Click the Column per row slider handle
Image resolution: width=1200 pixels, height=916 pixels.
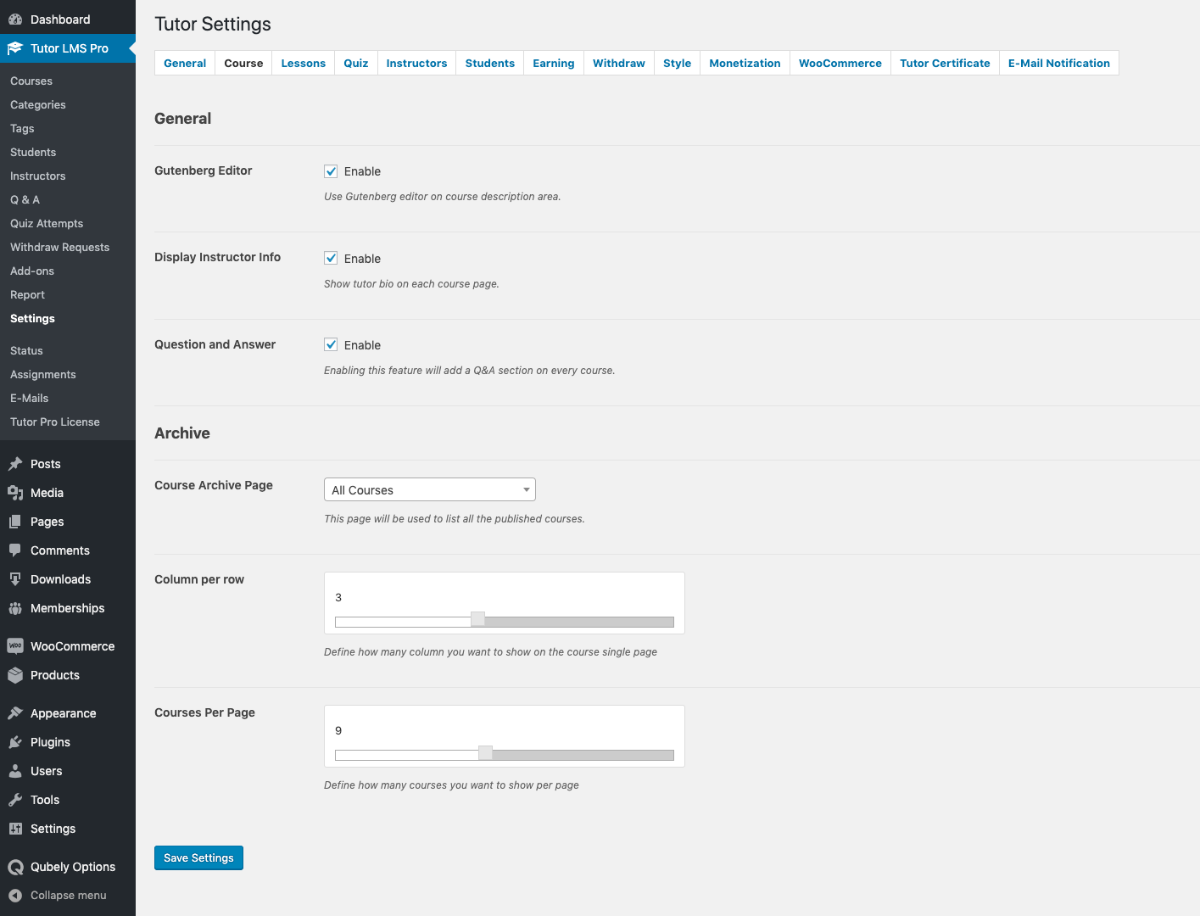coord(478,619)
